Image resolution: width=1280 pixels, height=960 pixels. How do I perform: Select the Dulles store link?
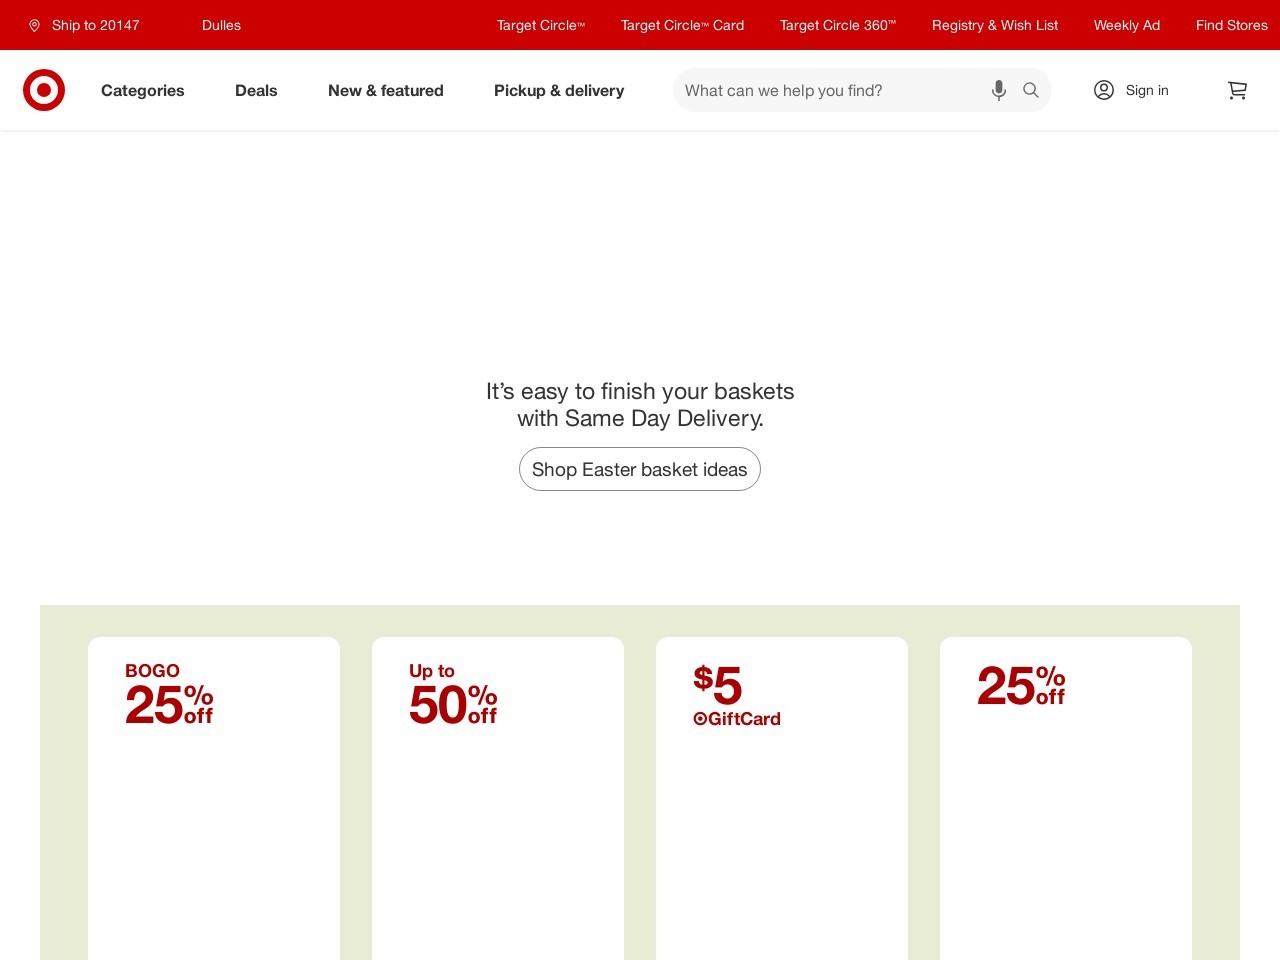click(221, 25)
